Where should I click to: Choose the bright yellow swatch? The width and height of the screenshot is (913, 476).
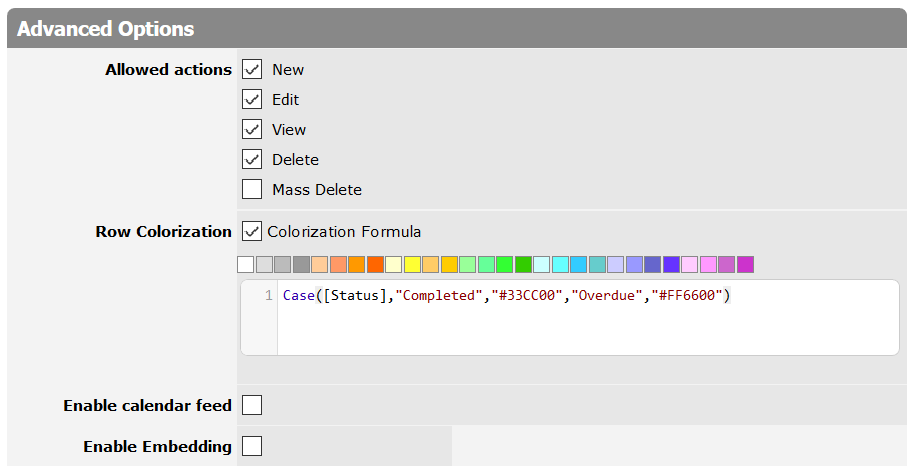coord(412,265)
